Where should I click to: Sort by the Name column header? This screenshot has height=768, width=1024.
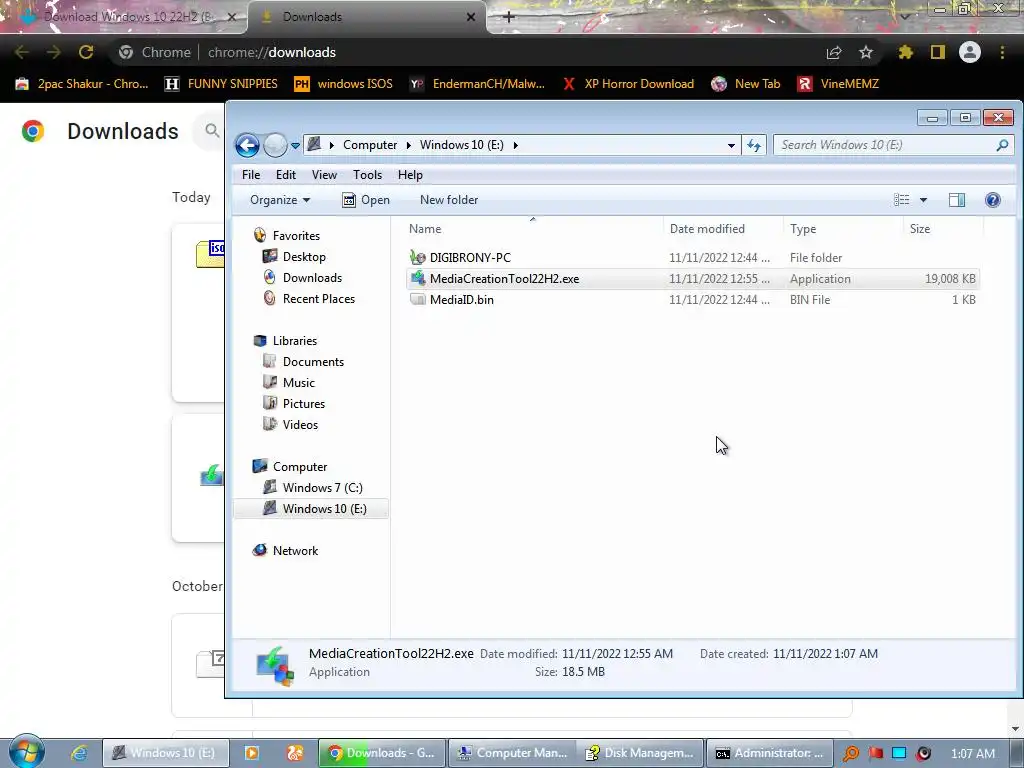533,229
